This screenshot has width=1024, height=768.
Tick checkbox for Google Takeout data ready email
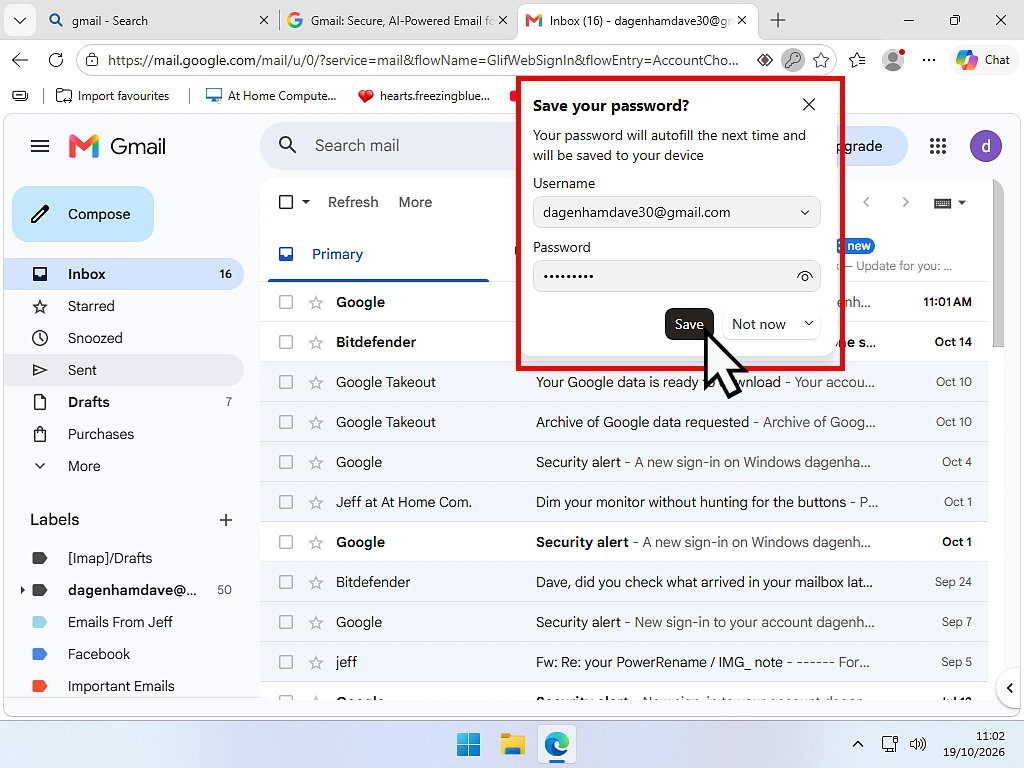tap(286, 382)
